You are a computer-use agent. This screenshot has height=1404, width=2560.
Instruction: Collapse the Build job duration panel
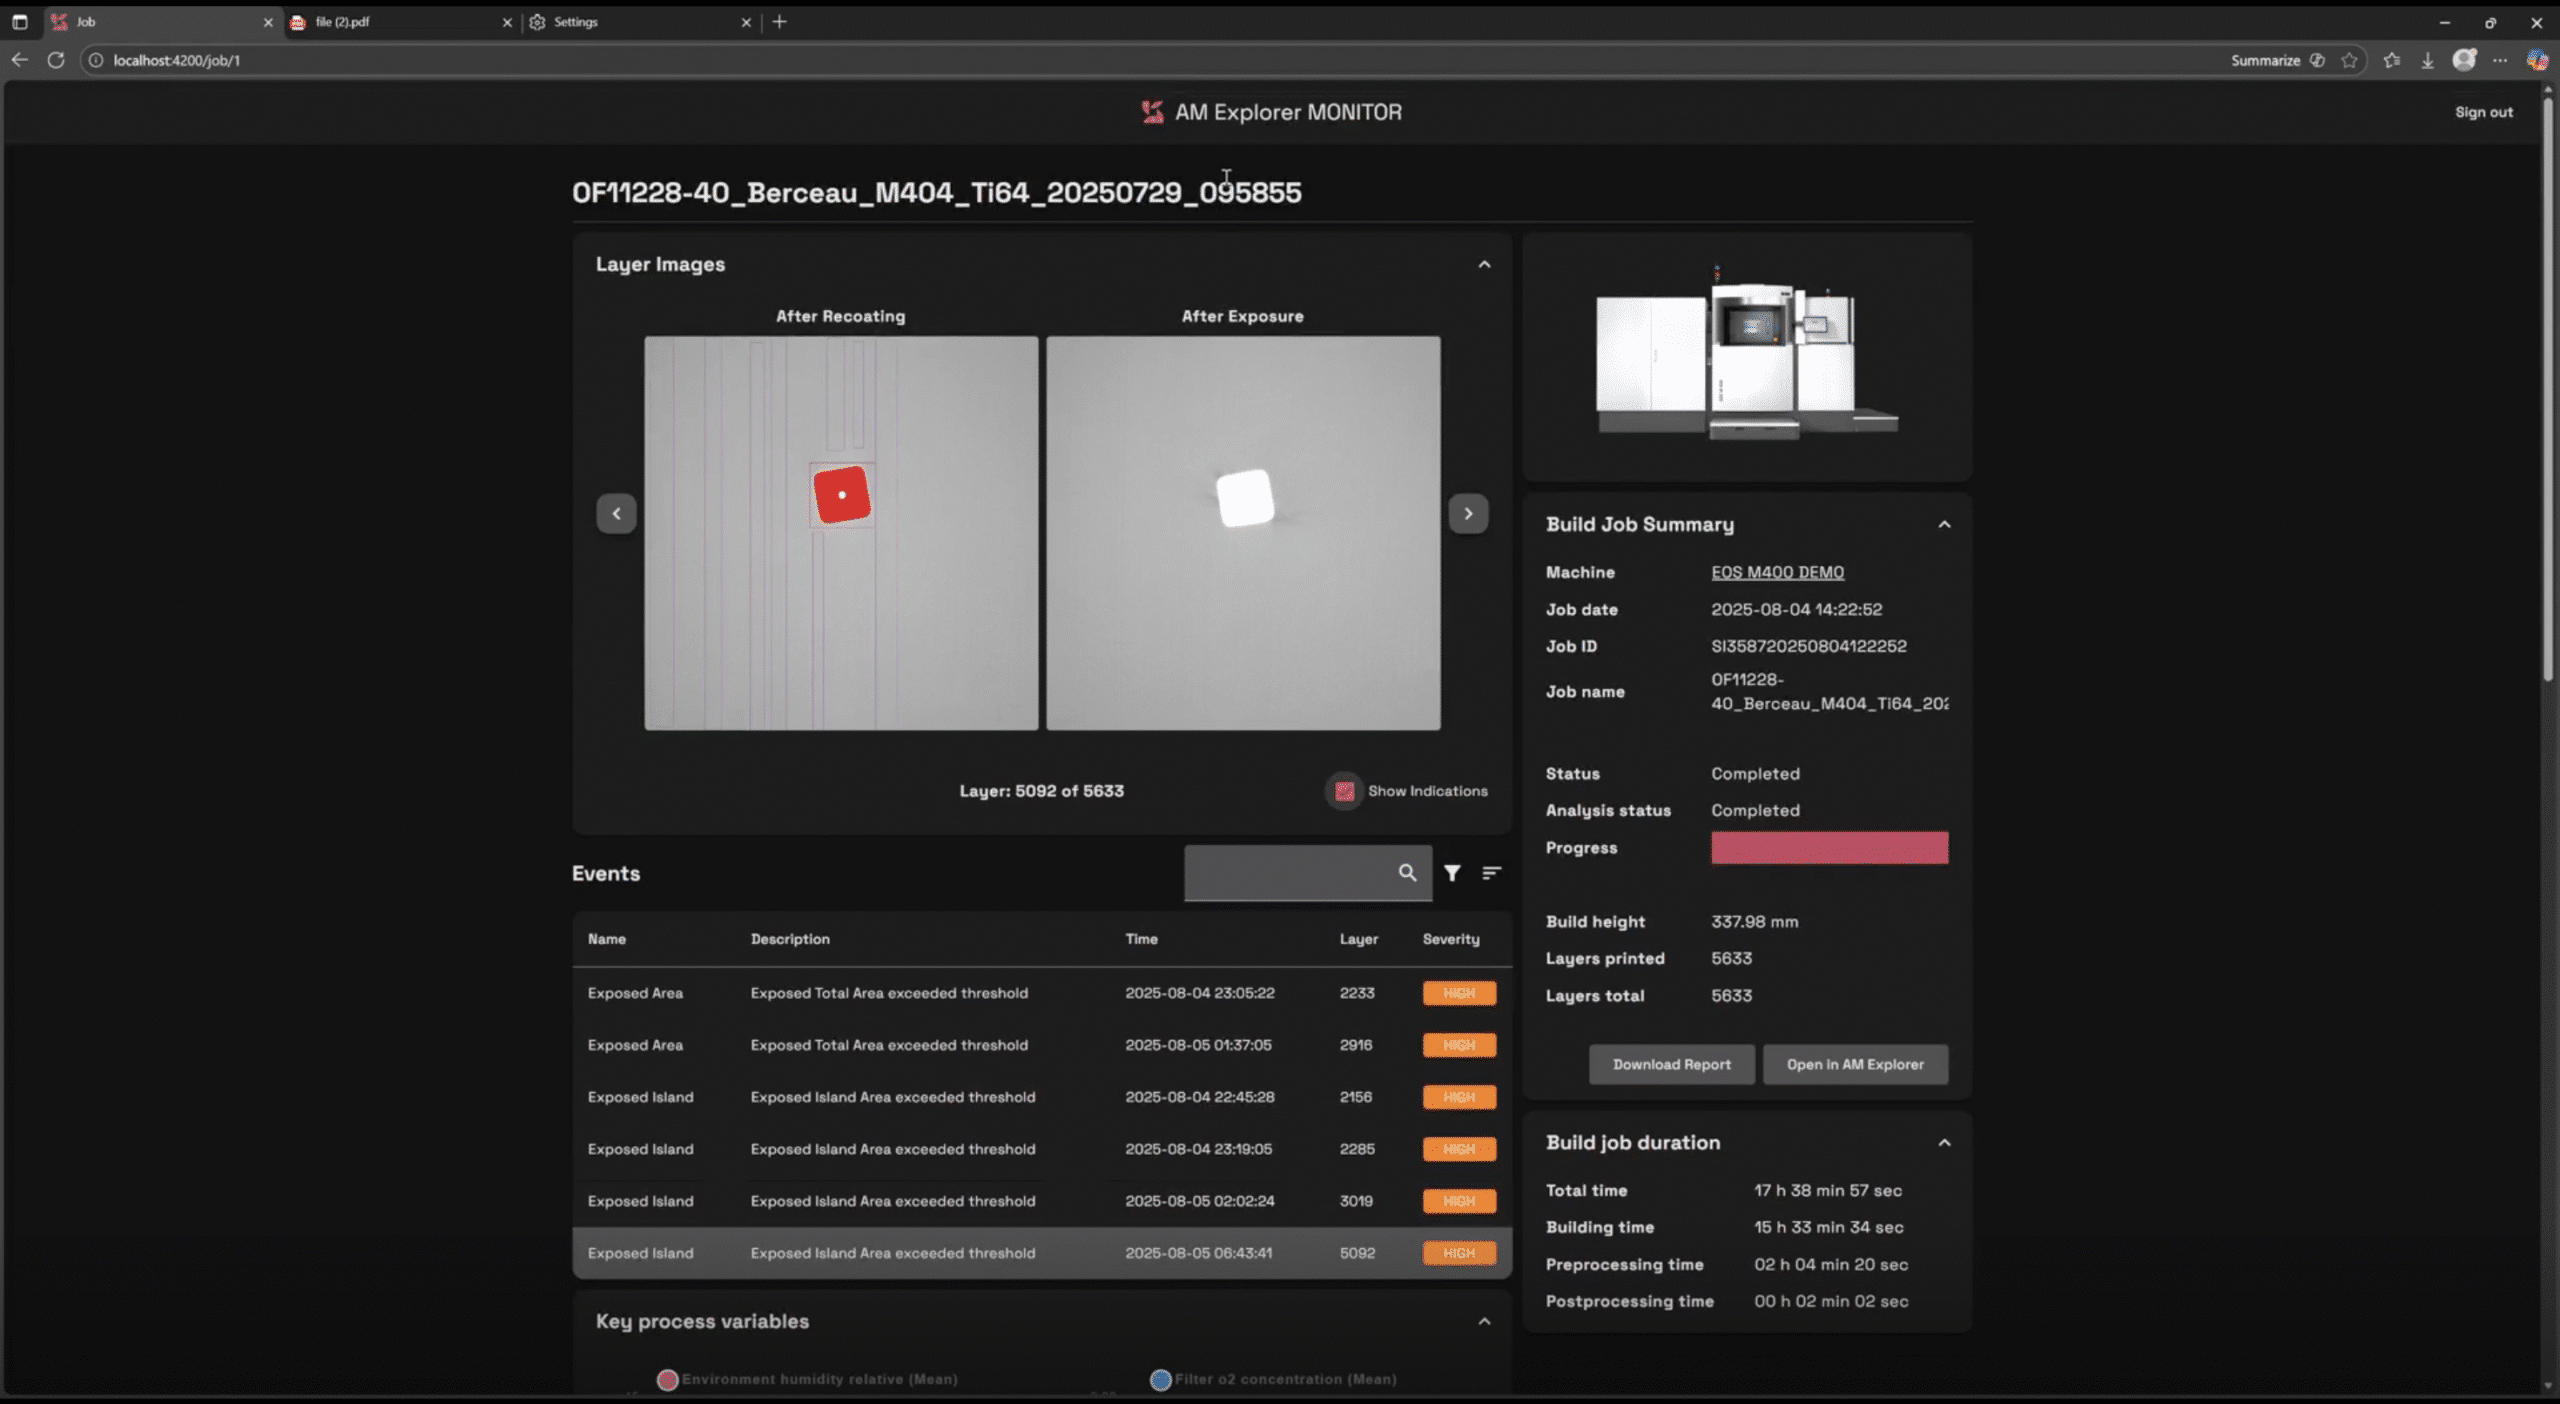(x=1944, y=1142)
